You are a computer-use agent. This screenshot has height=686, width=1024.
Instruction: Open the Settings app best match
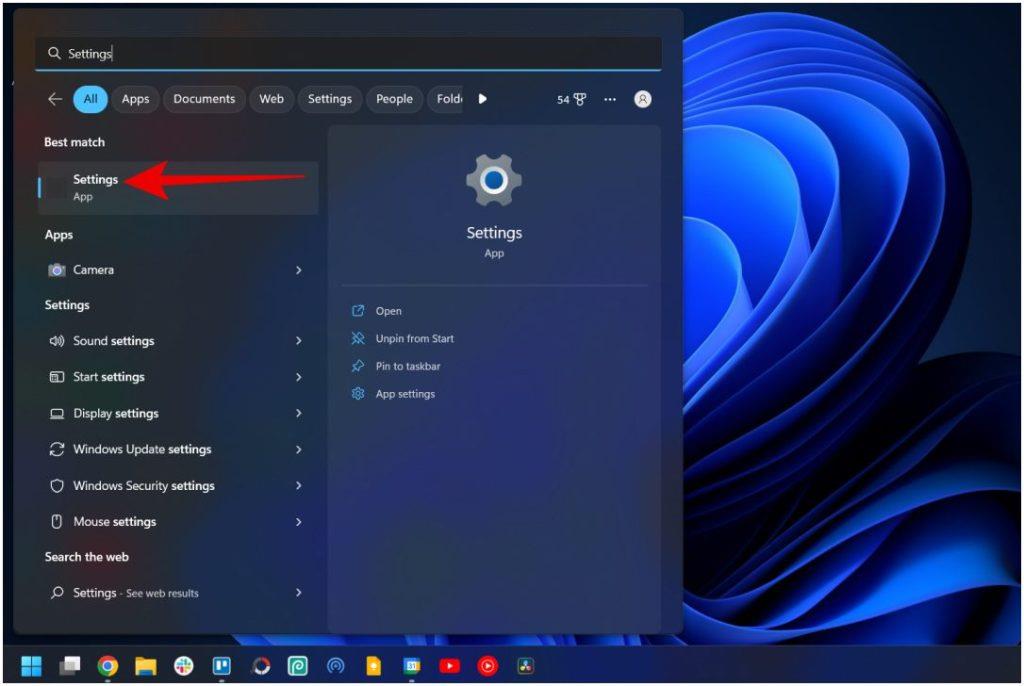[178, 188]
